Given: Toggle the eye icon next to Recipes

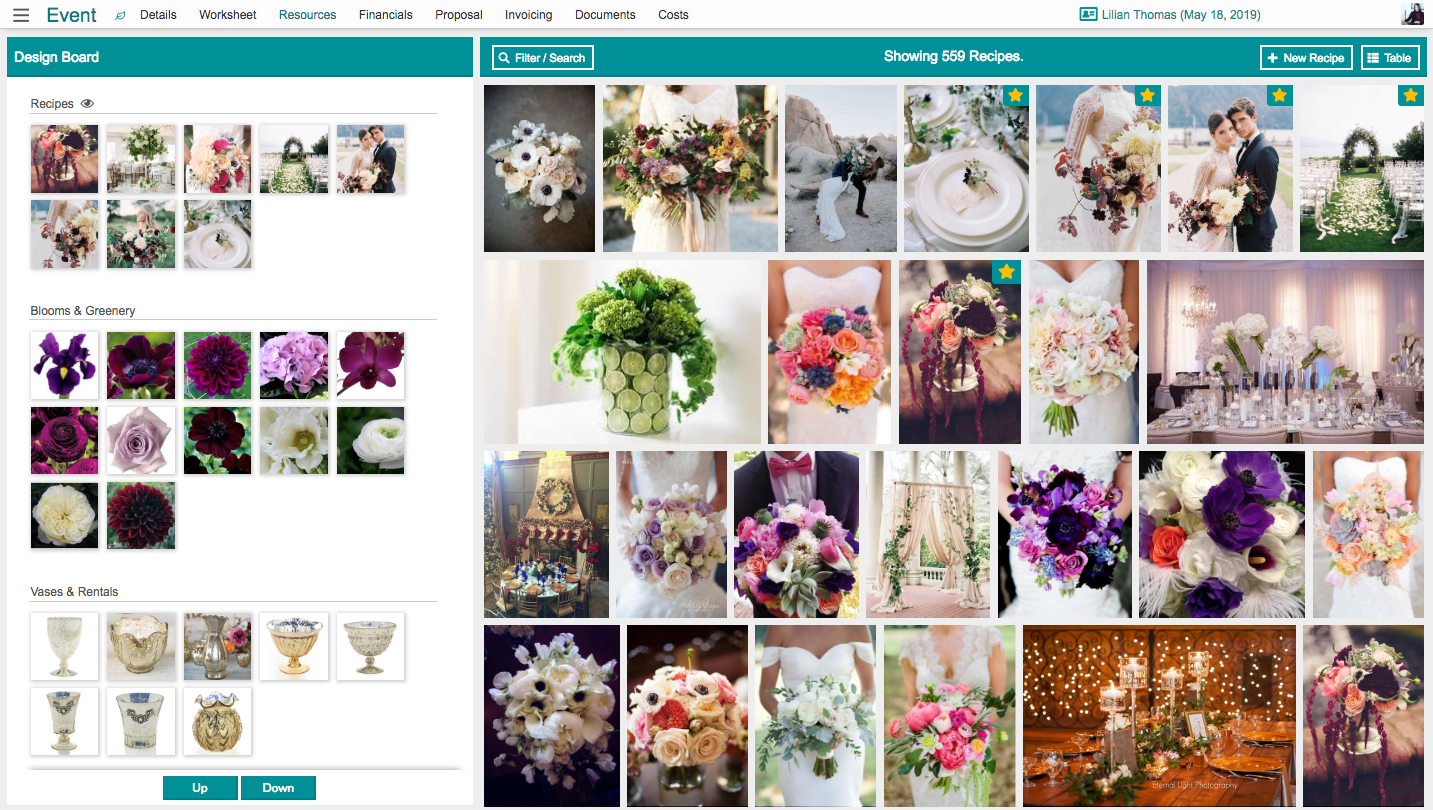Looking at the screenshot, I should 87,103.
